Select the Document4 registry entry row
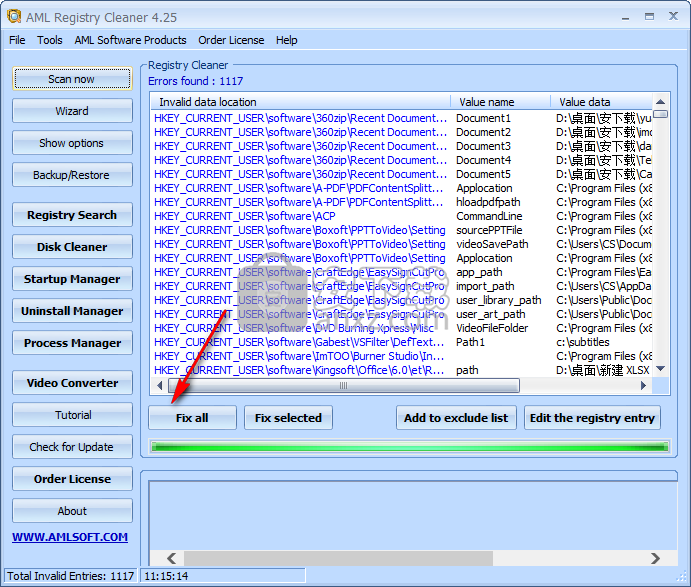 402,160
